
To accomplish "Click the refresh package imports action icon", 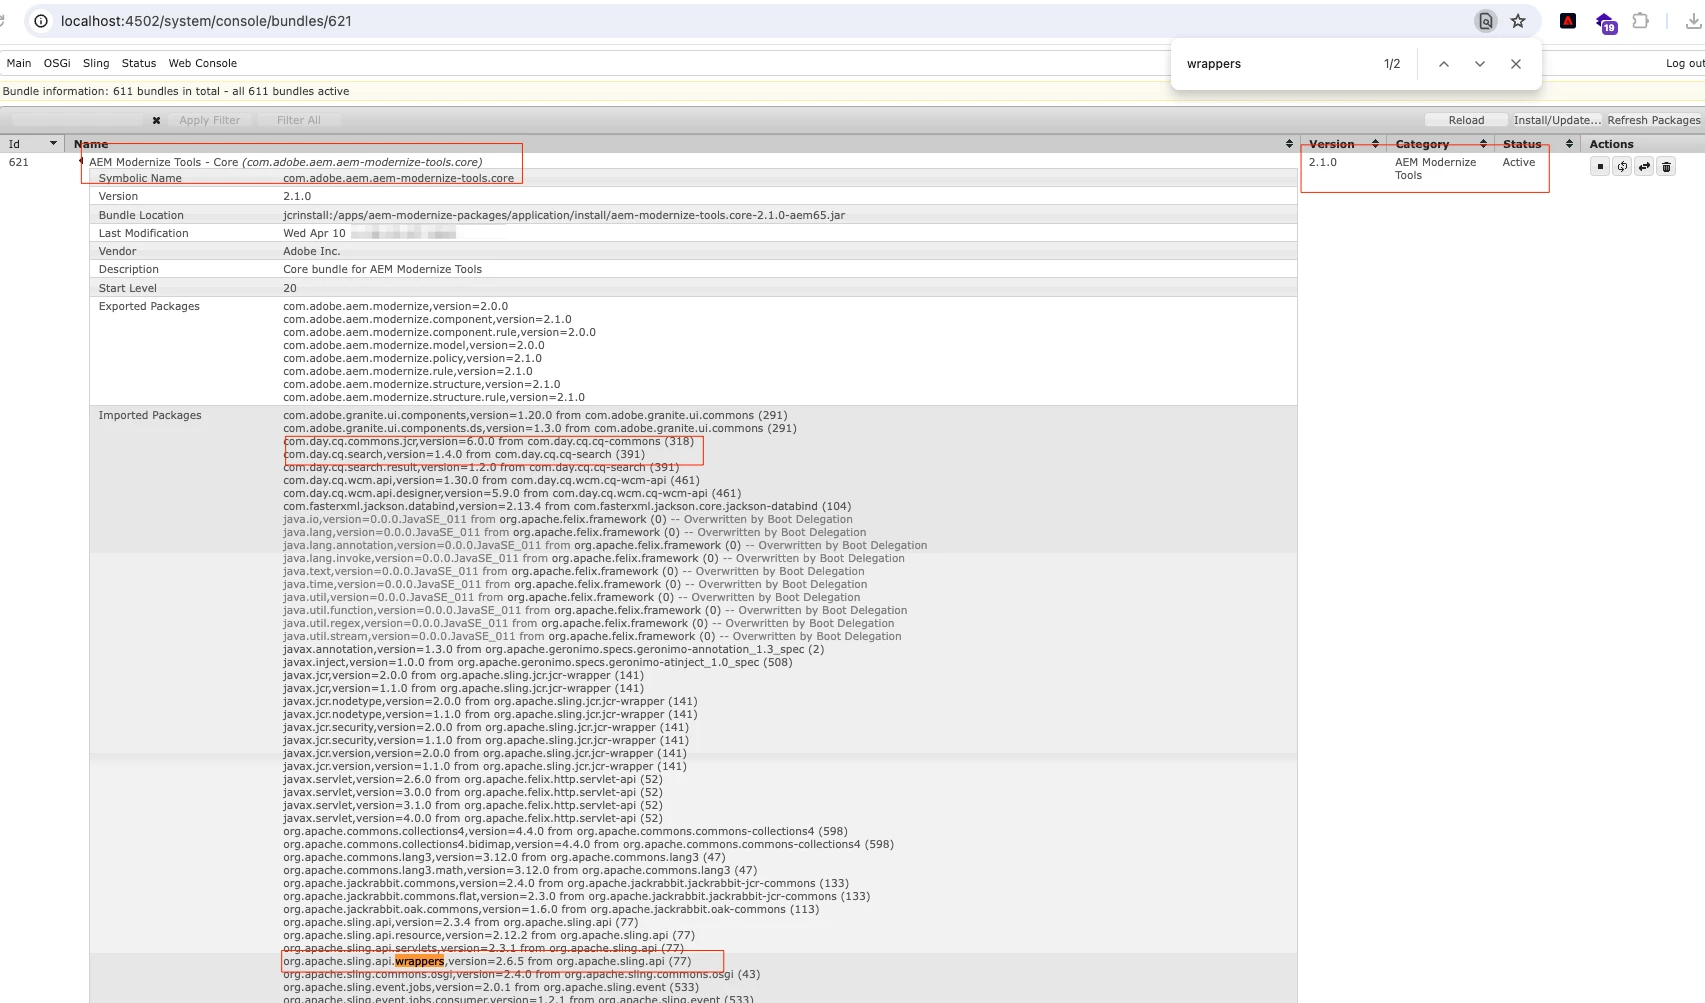I will 1622,167.
